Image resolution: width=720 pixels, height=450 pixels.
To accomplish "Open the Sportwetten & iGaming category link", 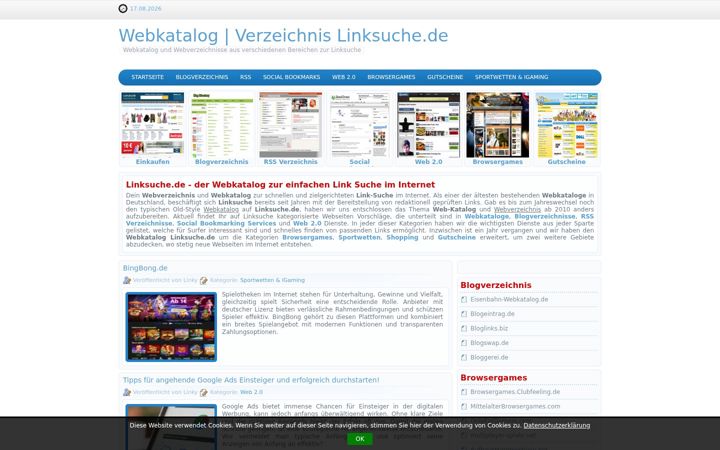I will tap(272, 280).
